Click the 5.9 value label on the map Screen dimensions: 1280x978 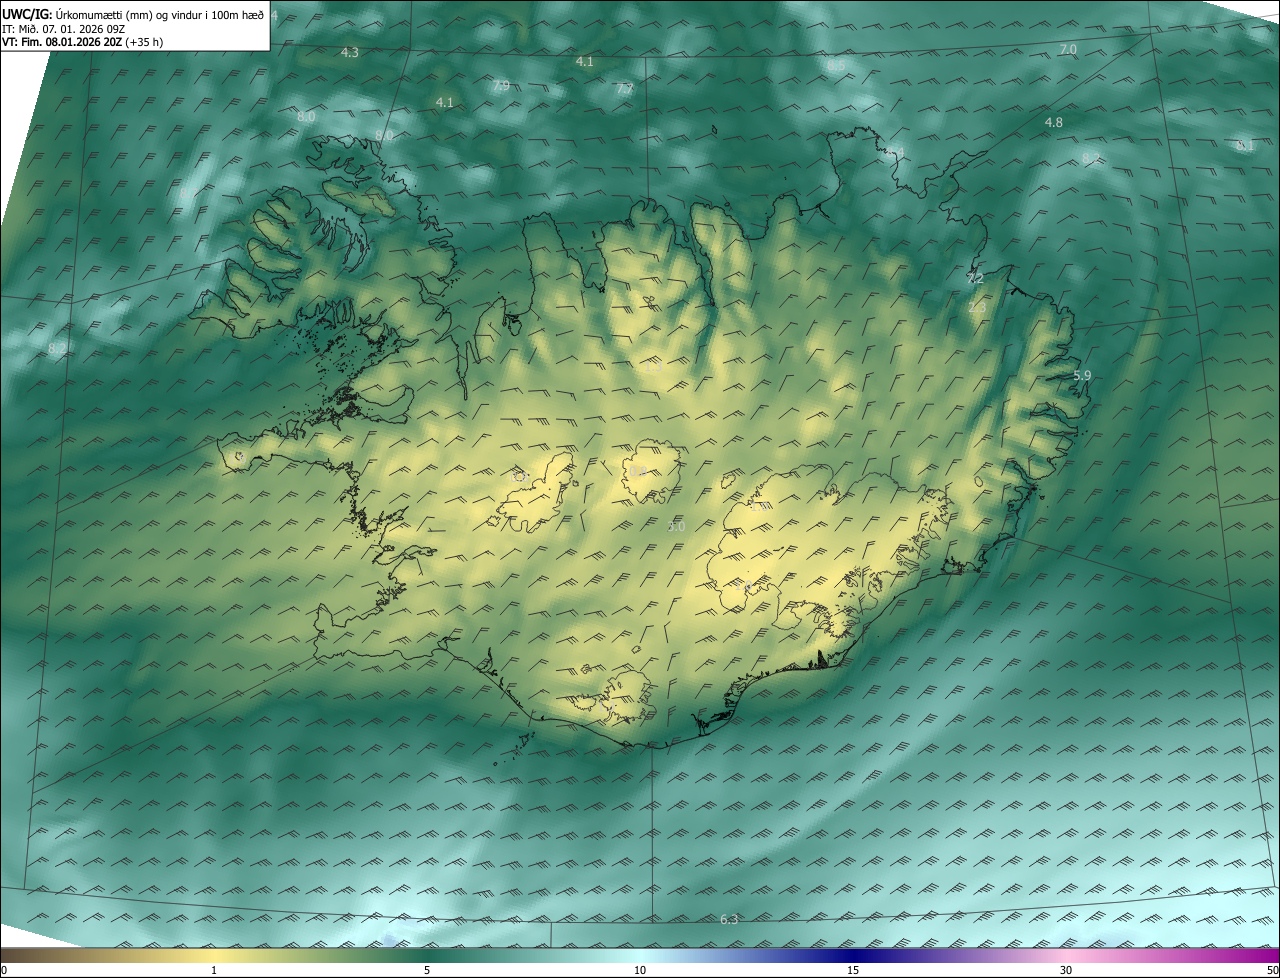click(x=1082, y=375)
